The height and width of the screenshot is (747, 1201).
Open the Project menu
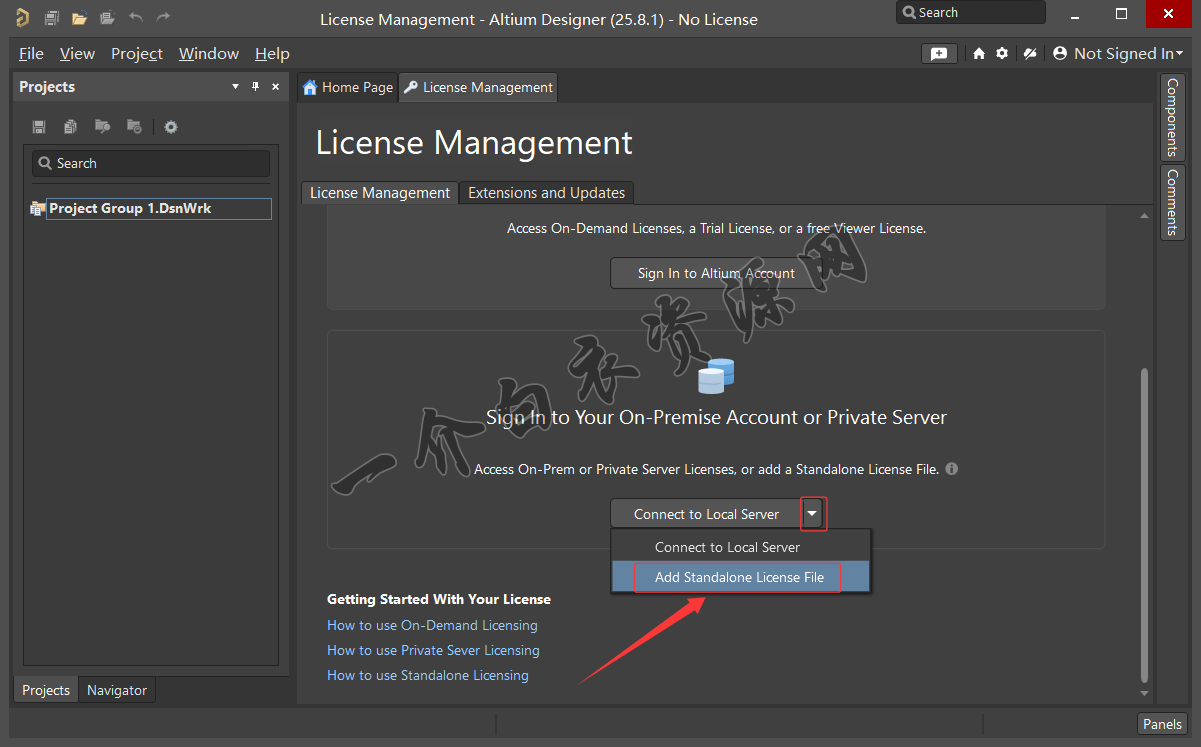click(137, 54)
